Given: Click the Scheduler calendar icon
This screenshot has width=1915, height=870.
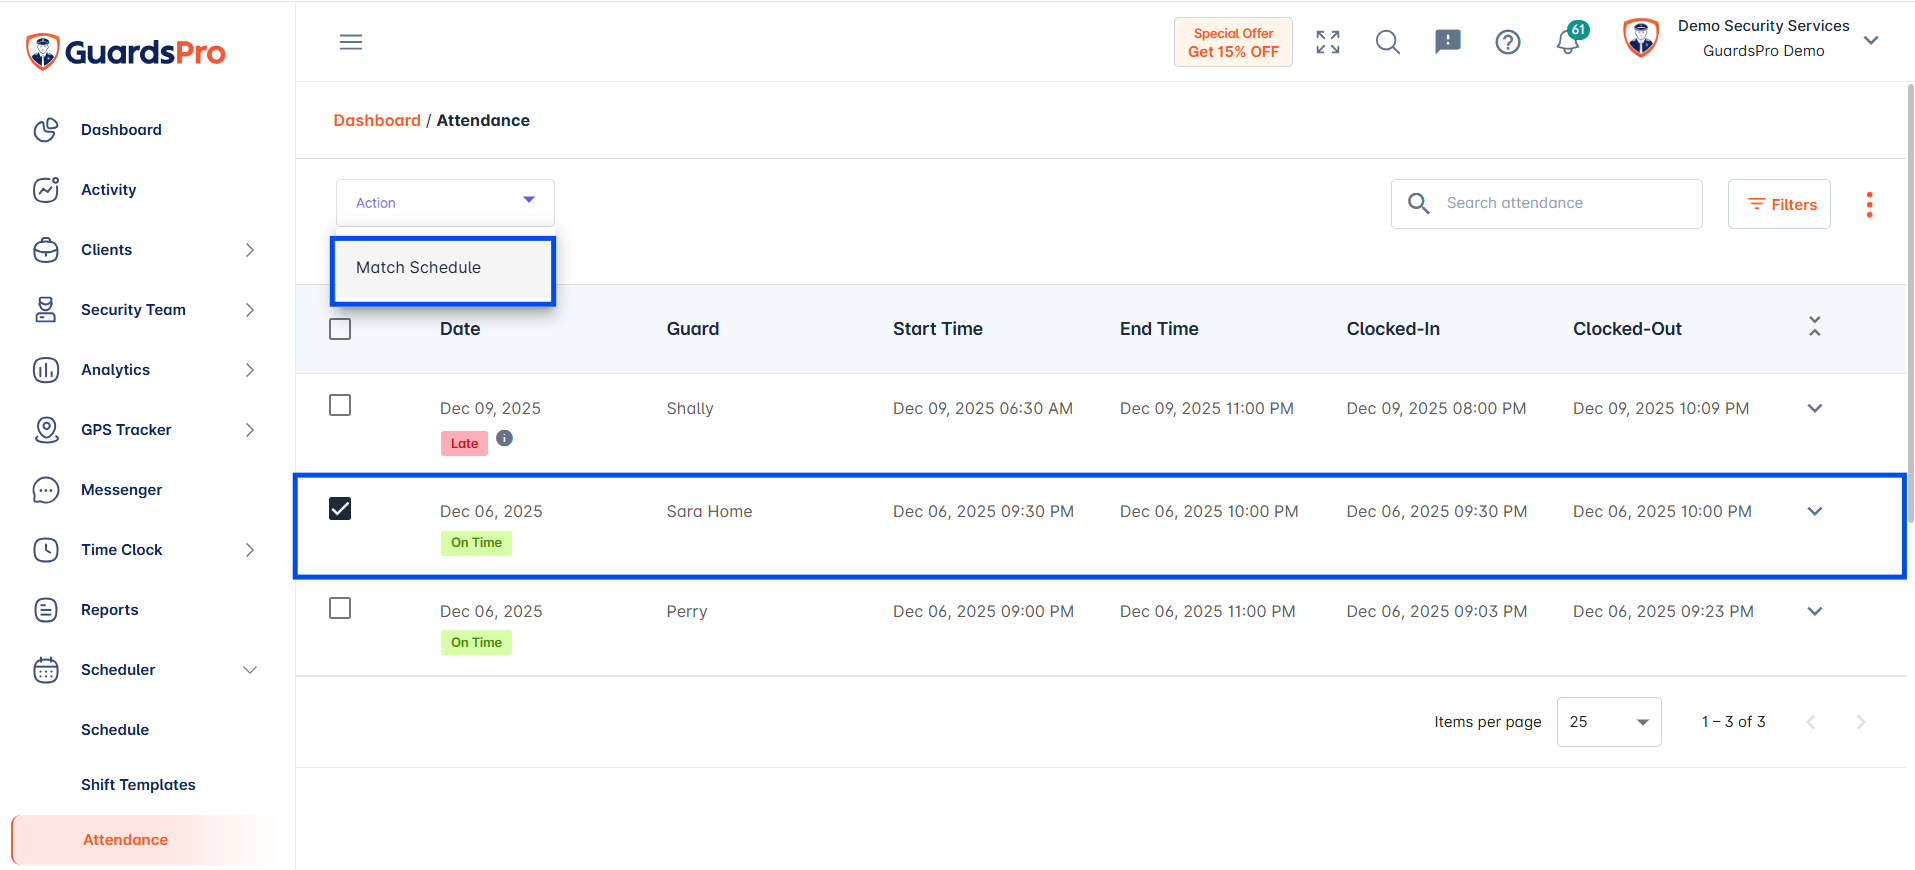Looking at the screenshot, I should point(46,670).
